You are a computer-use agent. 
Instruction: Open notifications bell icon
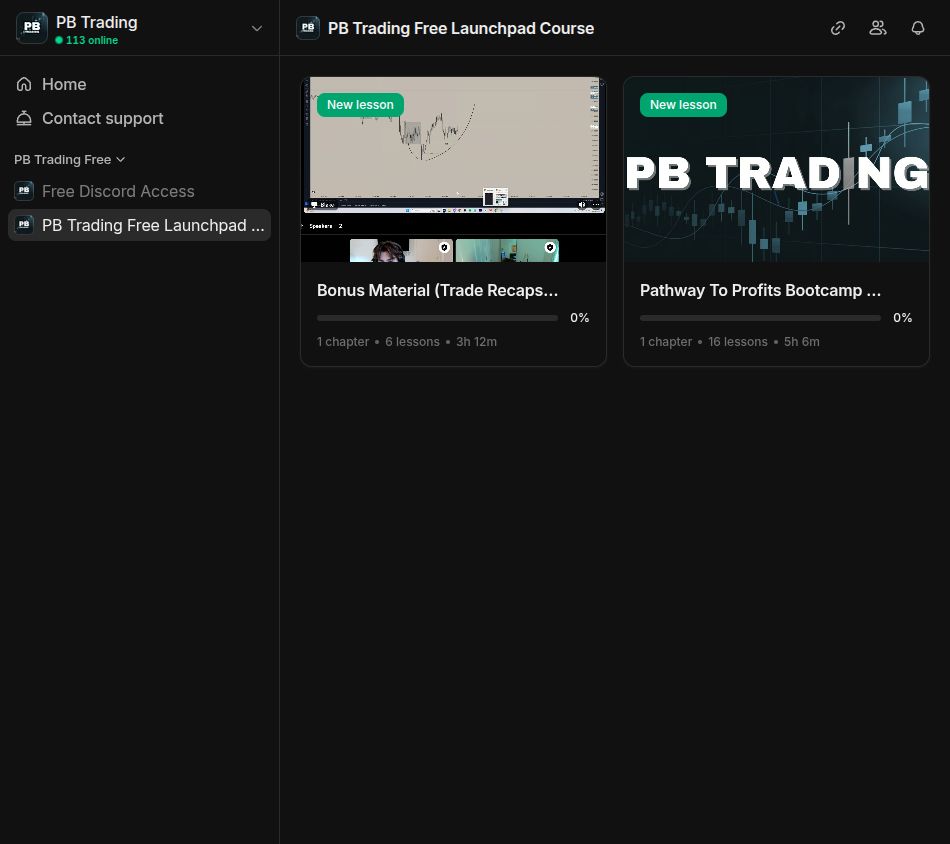[x=918, y=28]
